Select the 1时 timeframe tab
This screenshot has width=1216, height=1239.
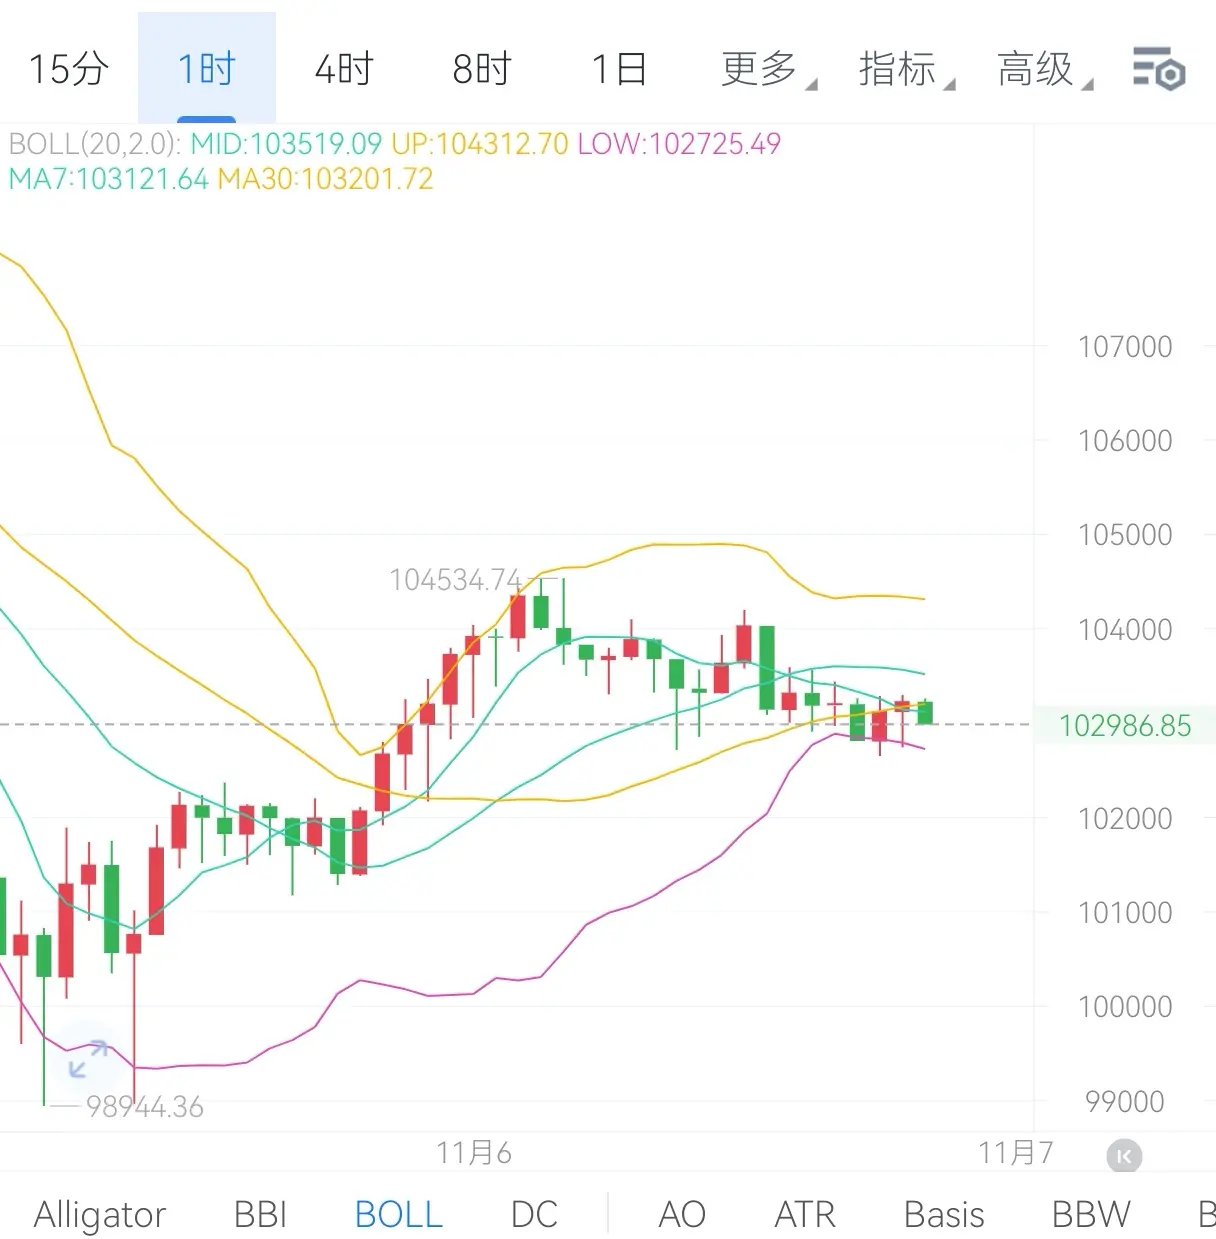tap(206, 69)
